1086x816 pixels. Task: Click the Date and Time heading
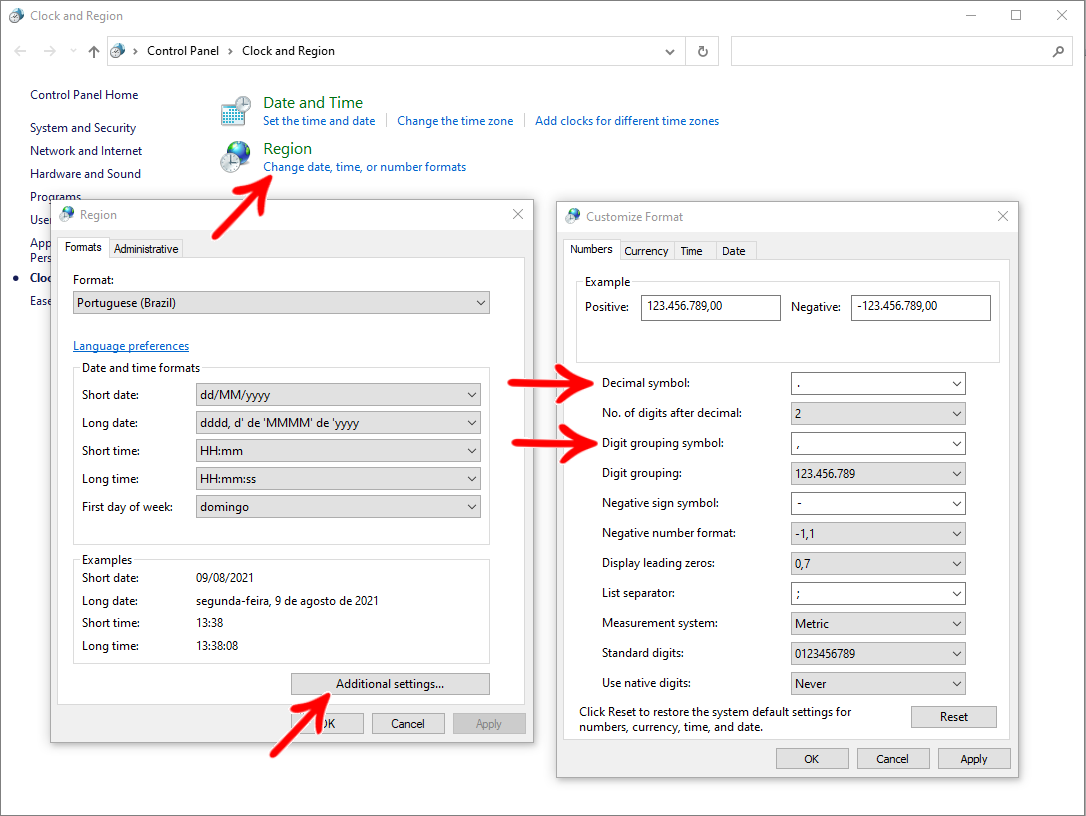[313, 103]
